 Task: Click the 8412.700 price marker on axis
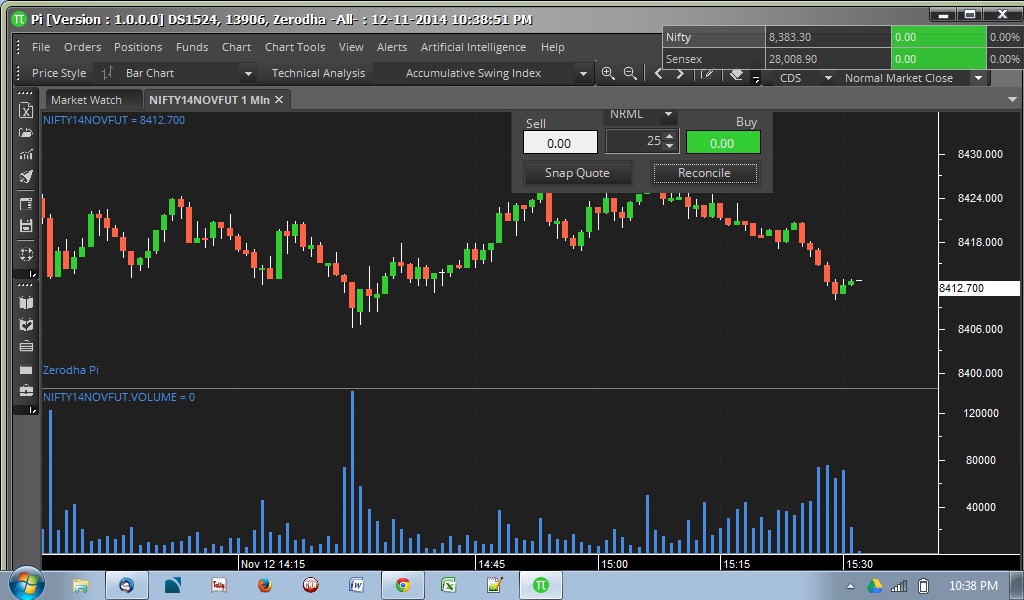[x=978, y=288]
